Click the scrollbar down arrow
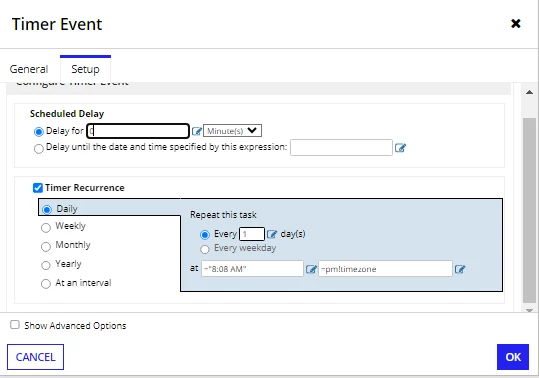 pos(529,310)
